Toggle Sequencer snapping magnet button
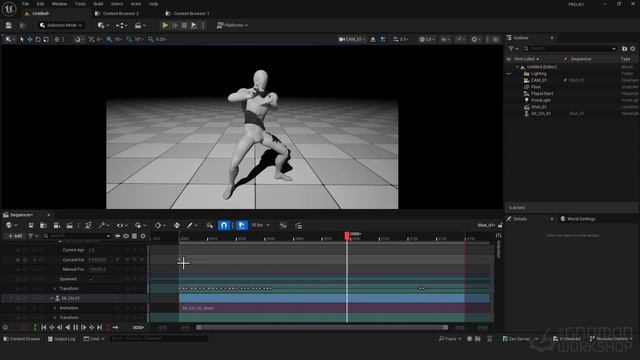 click(224, 225)
